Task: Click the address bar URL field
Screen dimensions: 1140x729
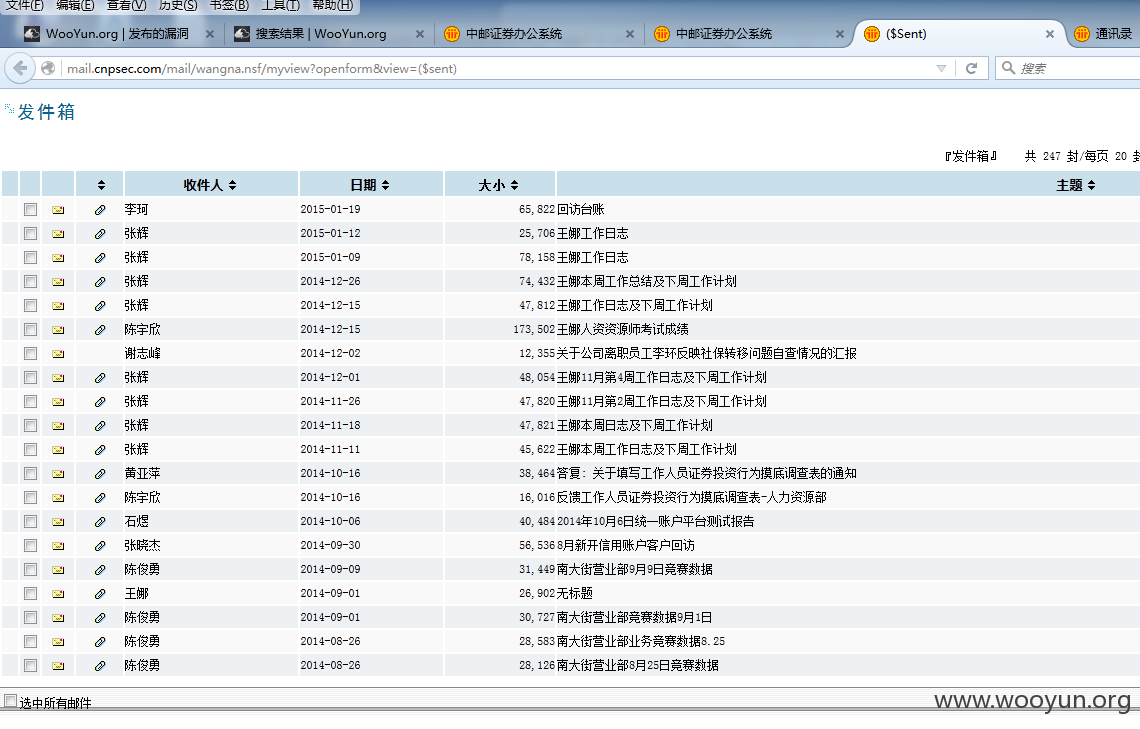Action: click(x=494, y=68)
